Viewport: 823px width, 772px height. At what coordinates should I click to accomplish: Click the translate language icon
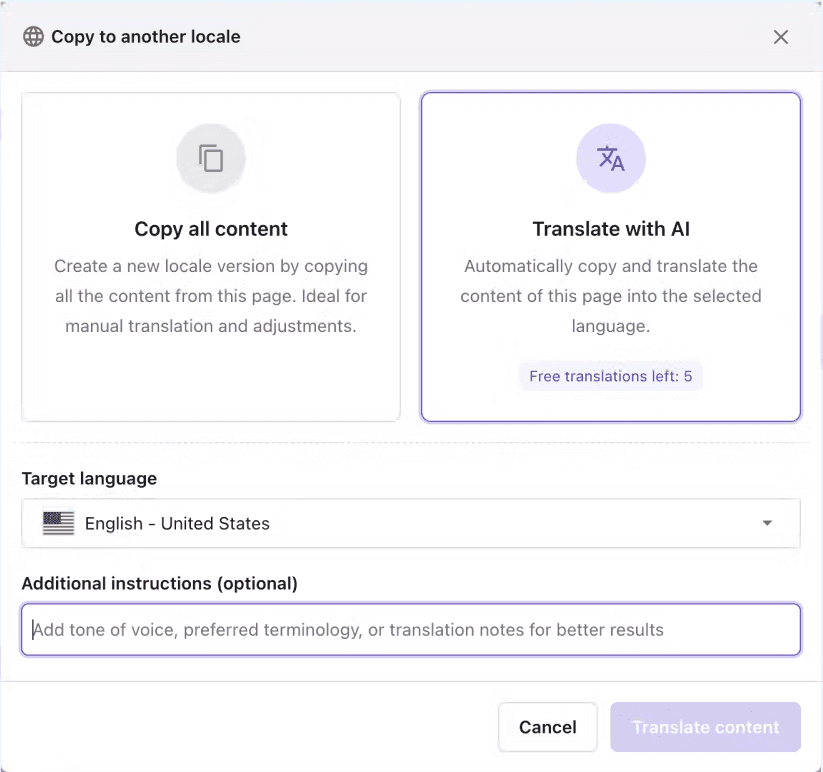611,158
